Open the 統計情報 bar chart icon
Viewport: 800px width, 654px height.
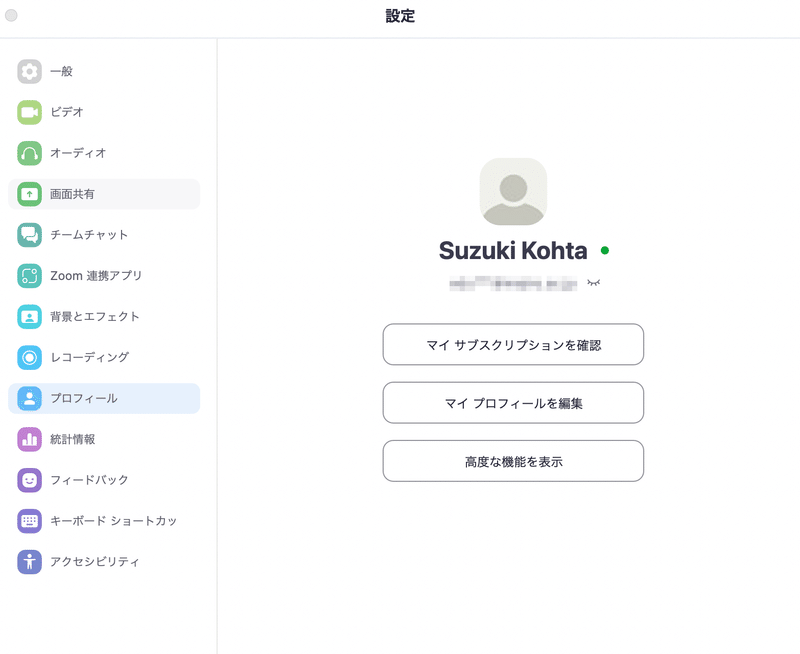30,439
